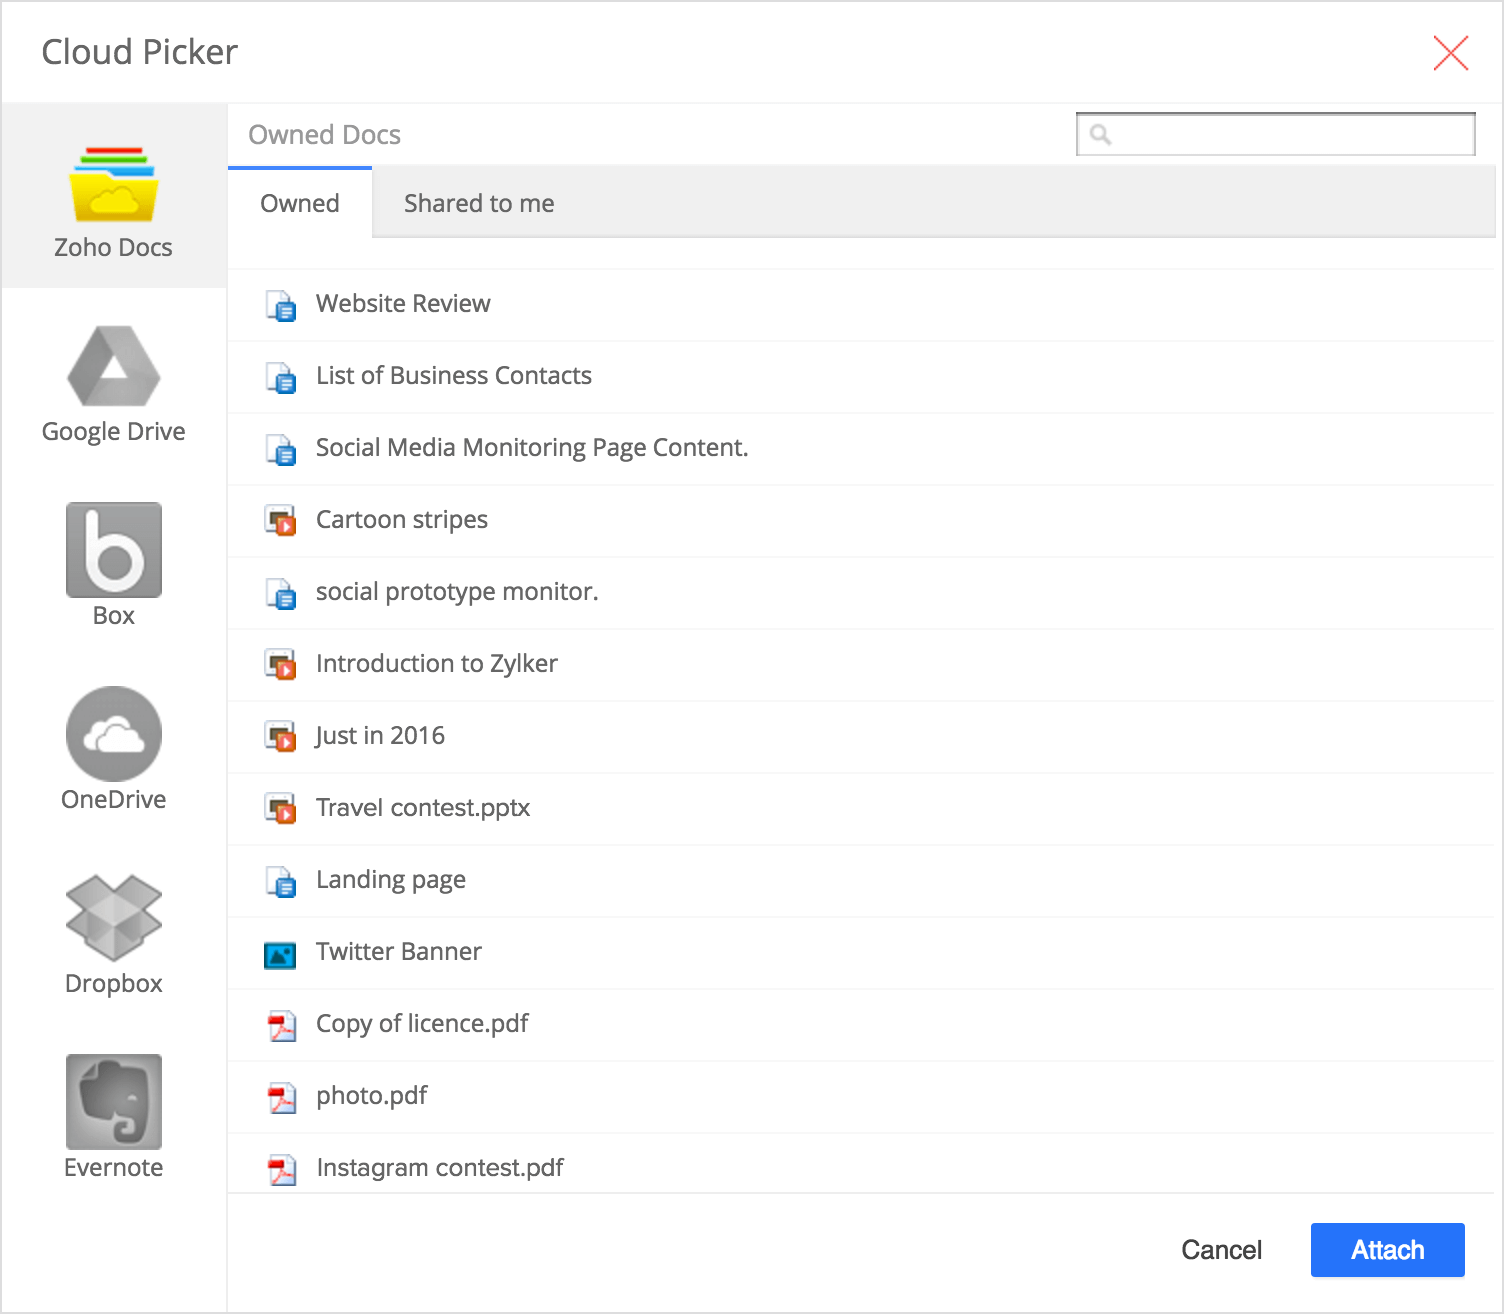
Task: Select 'Introduction to Zylker' file name
Action: click(437, 663)
